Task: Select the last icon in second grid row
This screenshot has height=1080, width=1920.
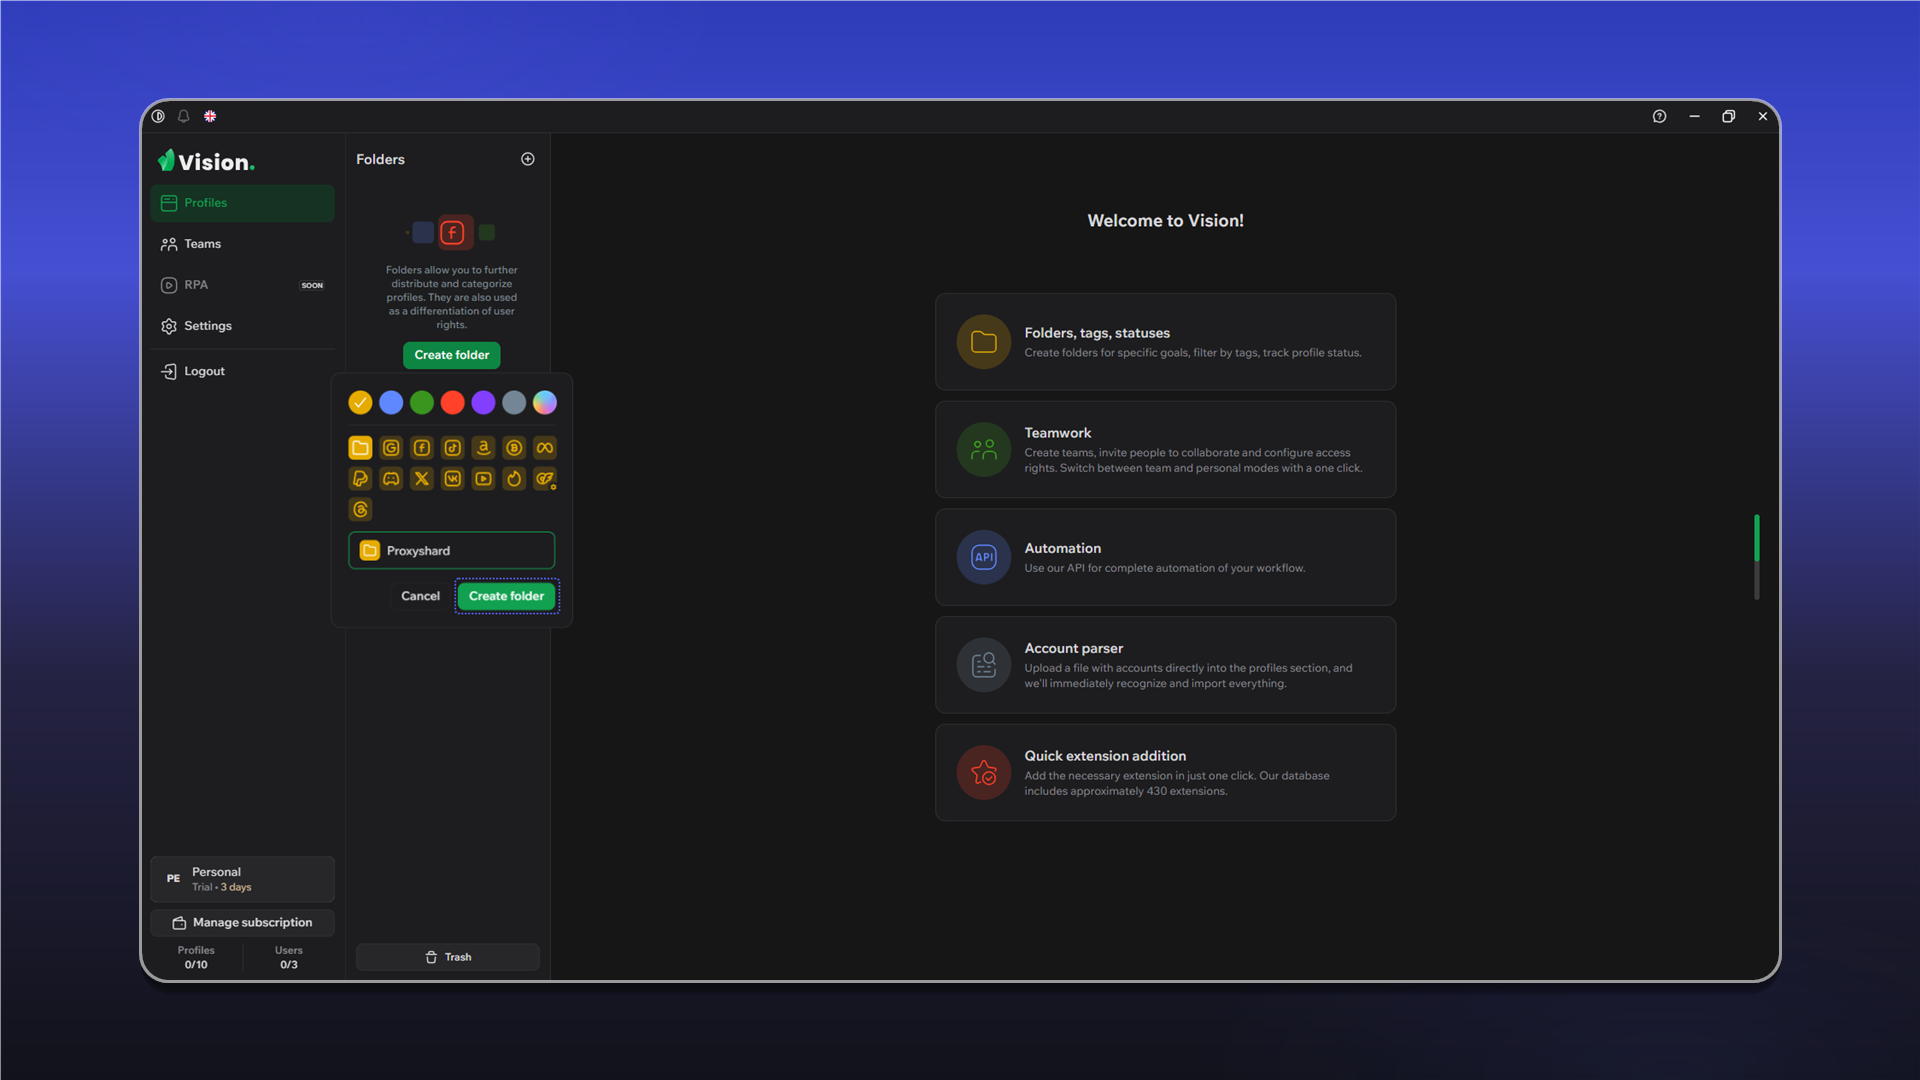Action: coord(545,479)
